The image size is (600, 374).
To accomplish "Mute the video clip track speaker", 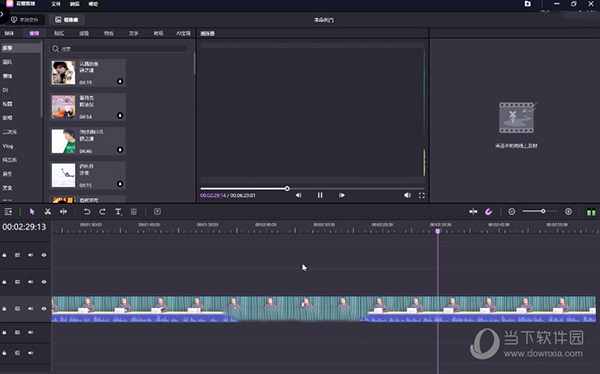I will 31,309.
